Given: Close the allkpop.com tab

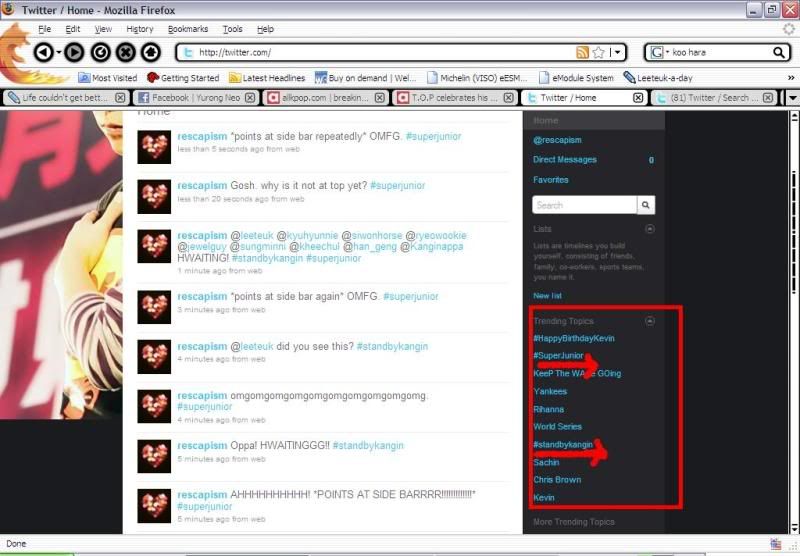Looking at the screenshot, I should 378,98.
